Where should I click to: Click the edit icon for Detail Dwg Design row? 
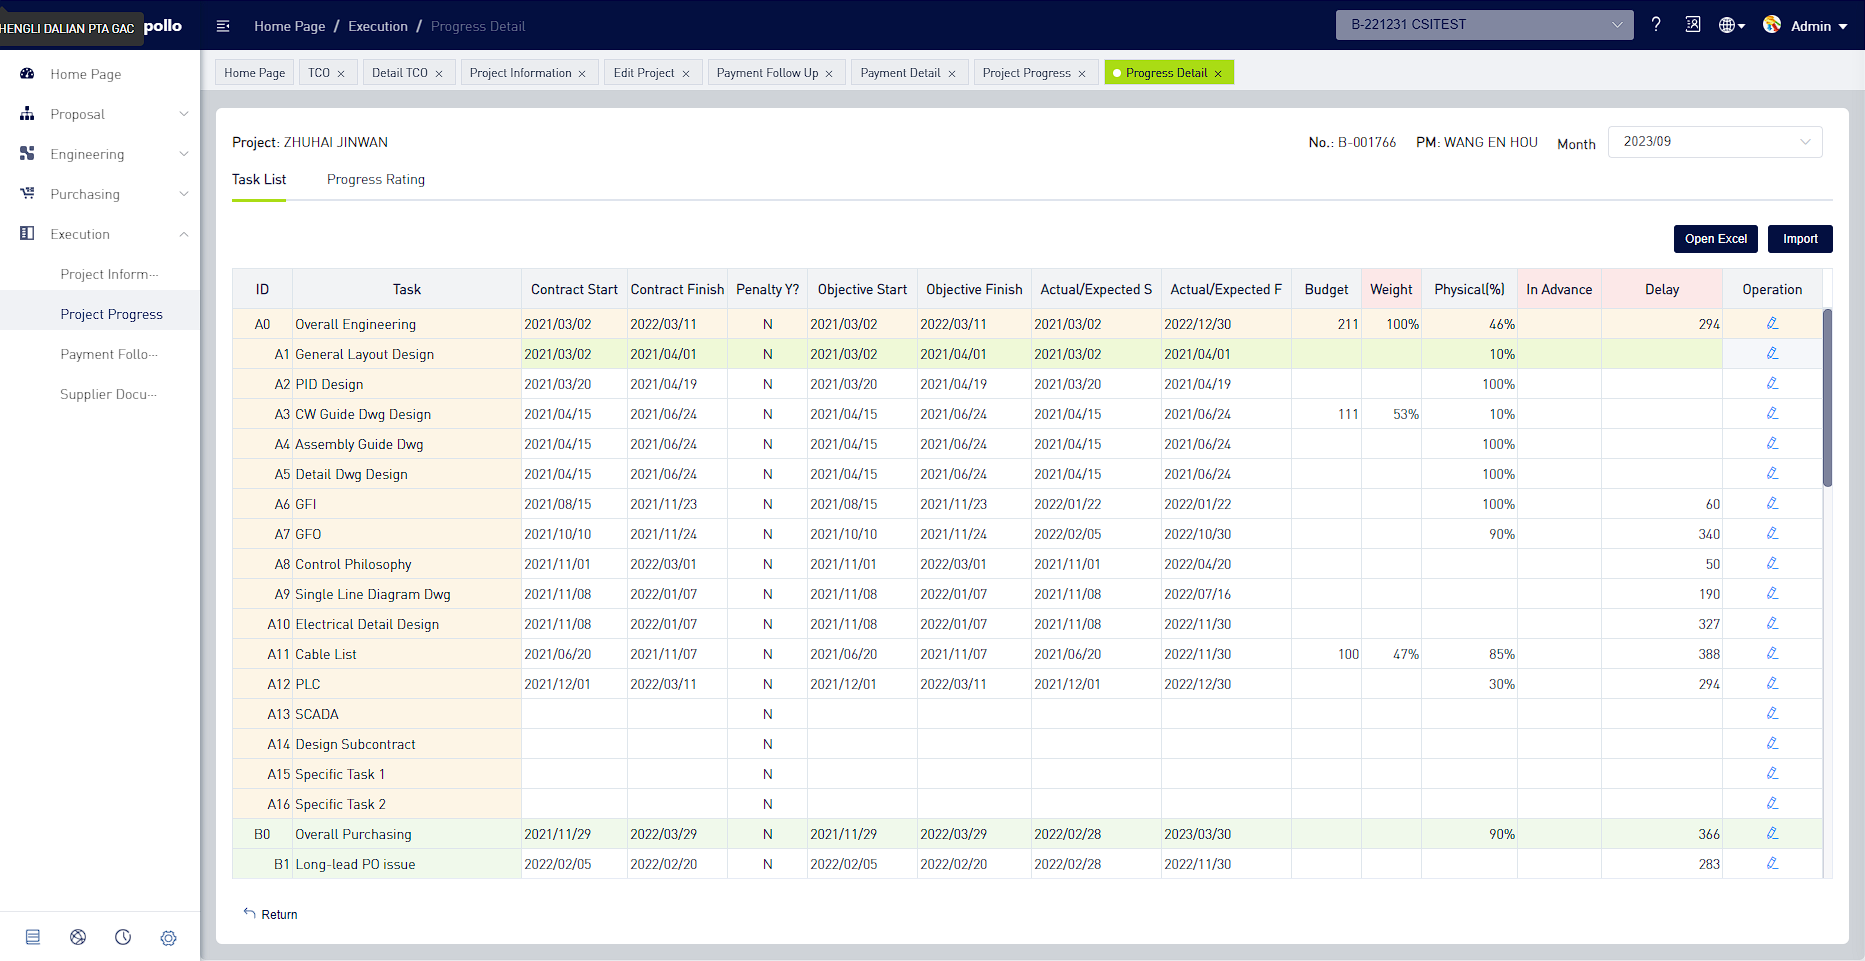(1772, 474)
